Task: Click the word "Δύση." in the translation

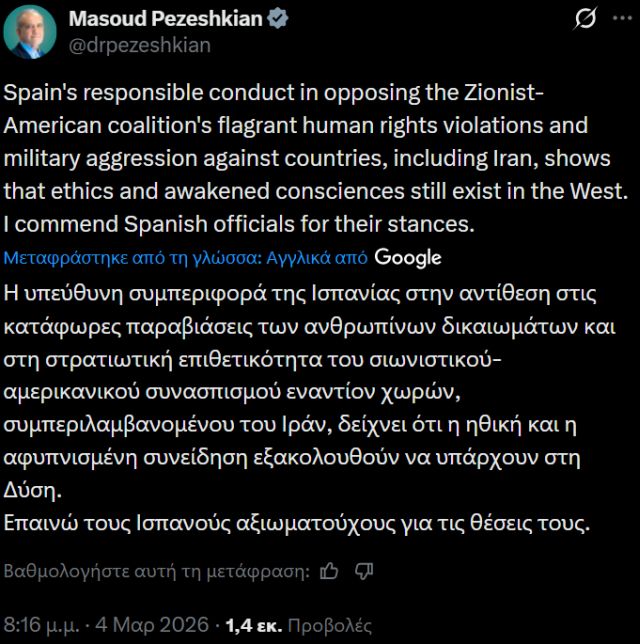Action: (x=34, y=490)
